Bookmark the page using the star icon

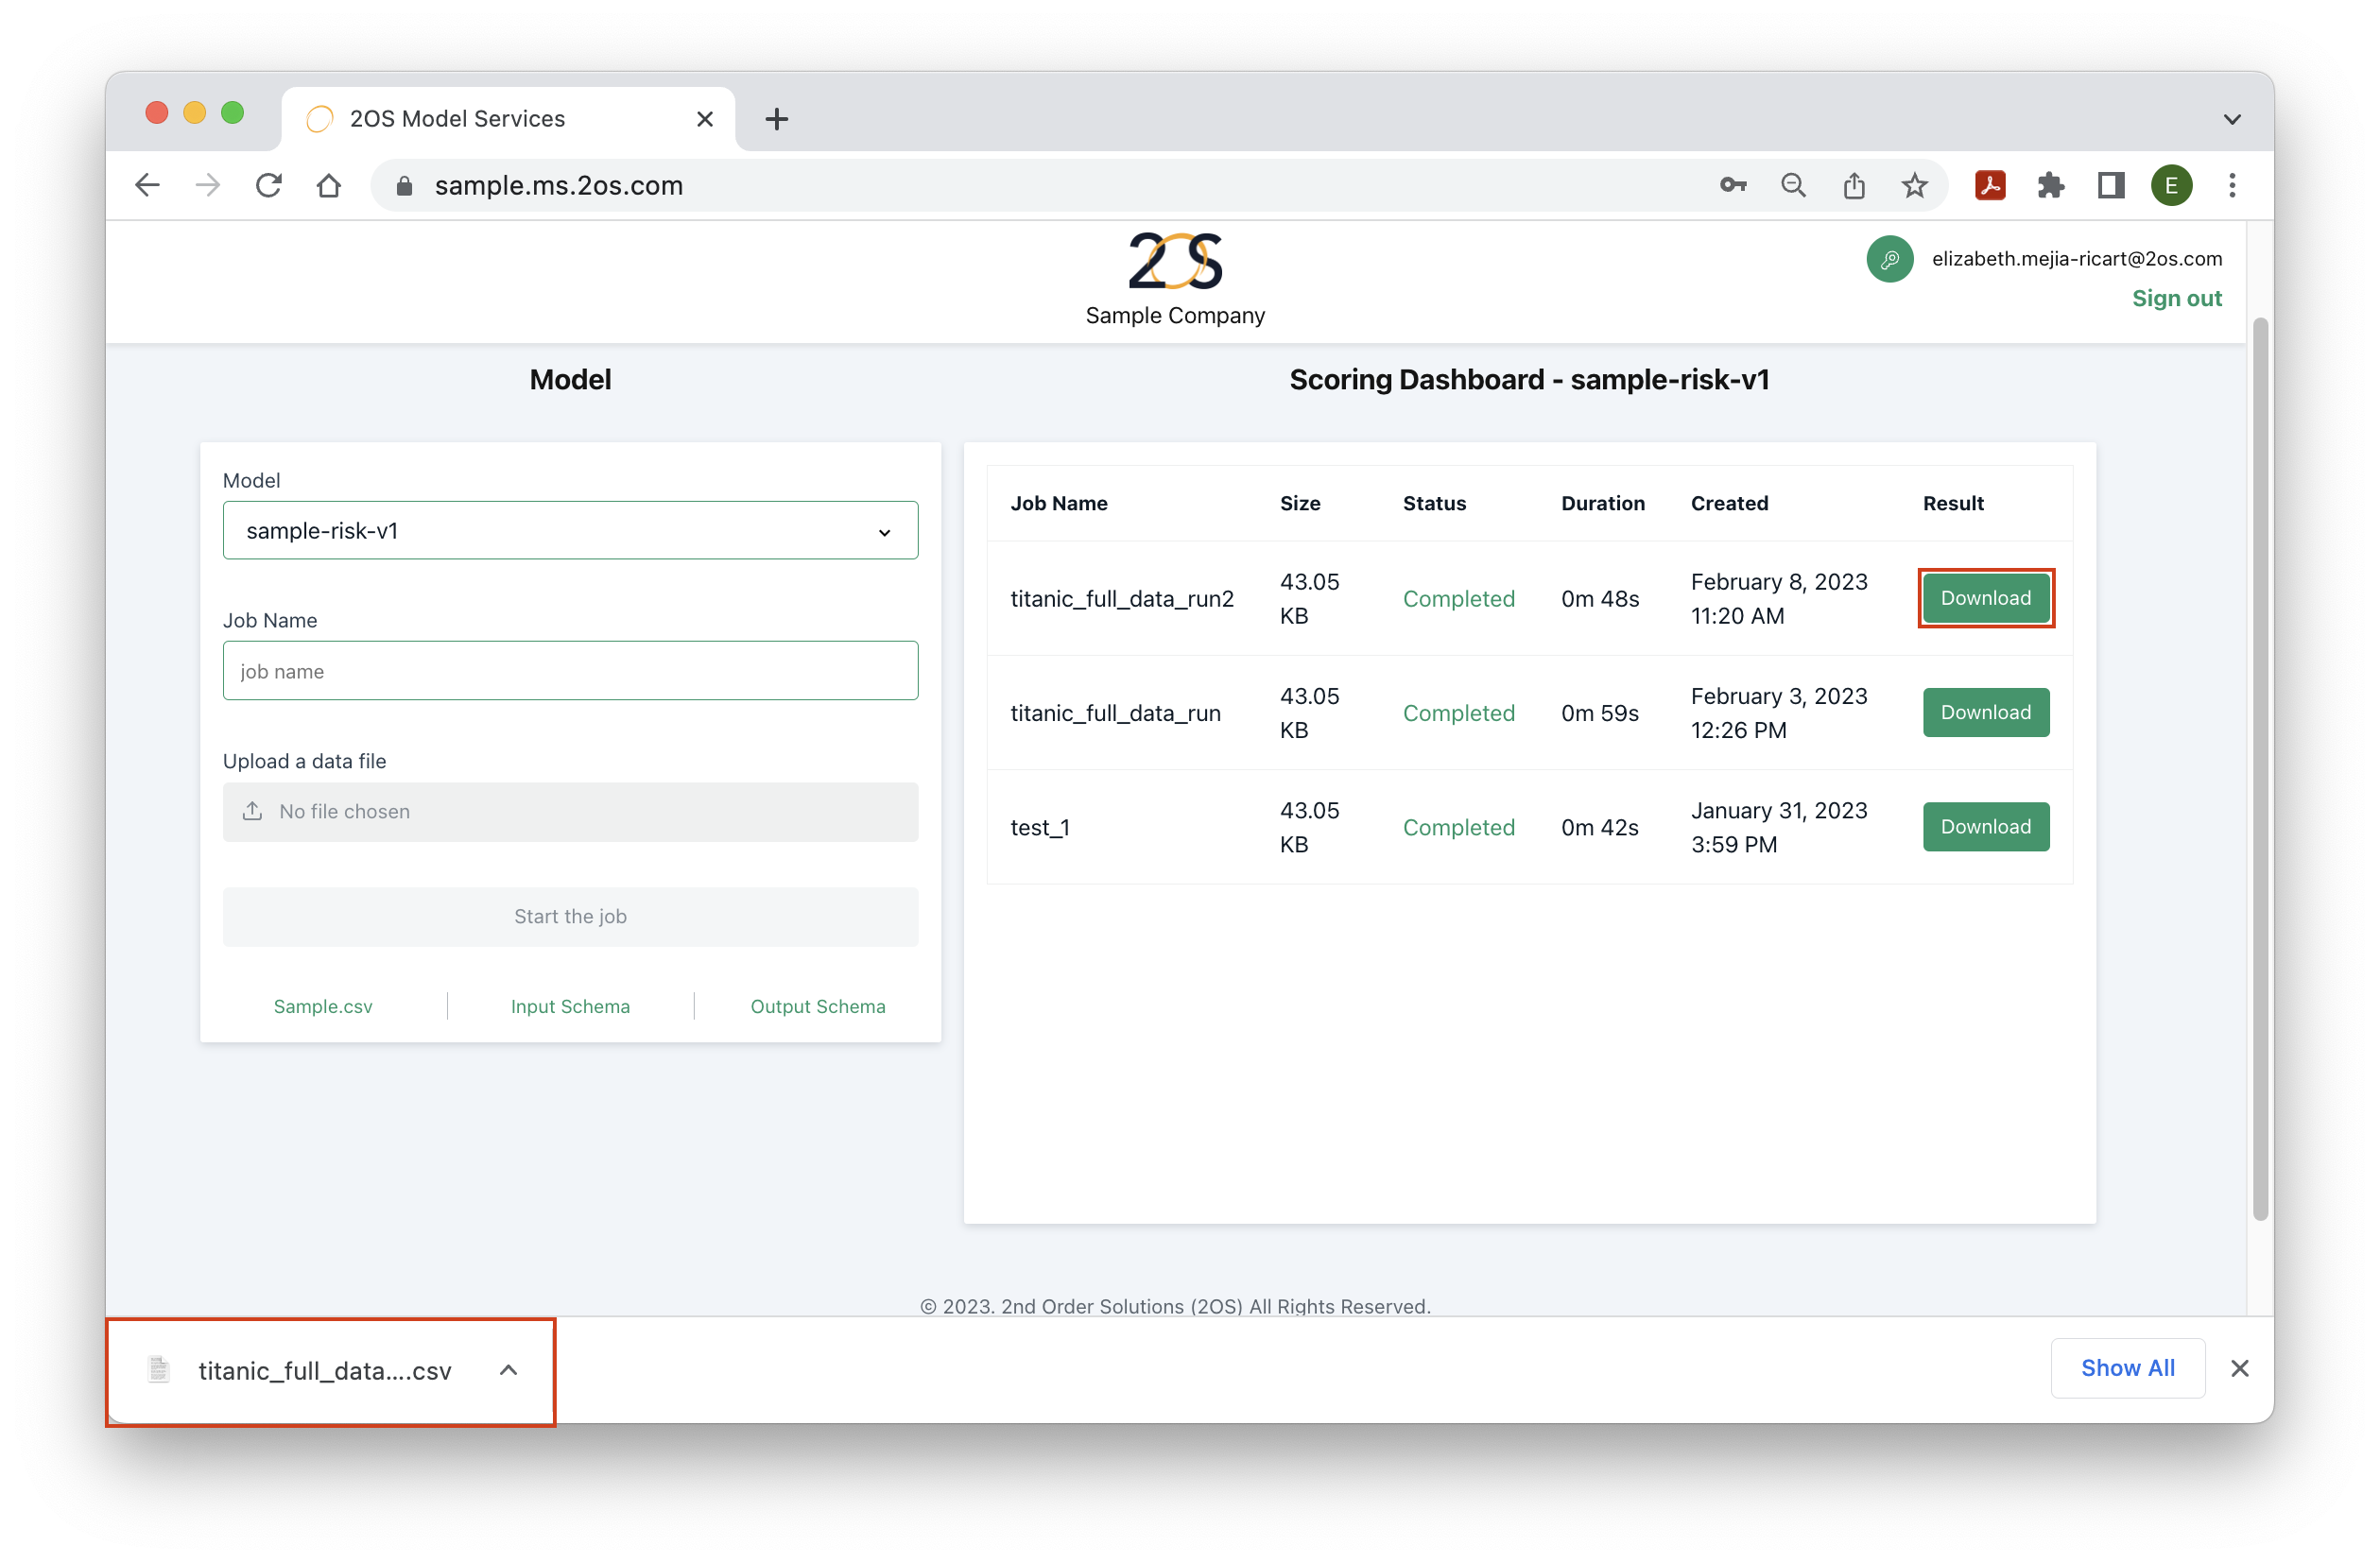[x=1915, y=185]
